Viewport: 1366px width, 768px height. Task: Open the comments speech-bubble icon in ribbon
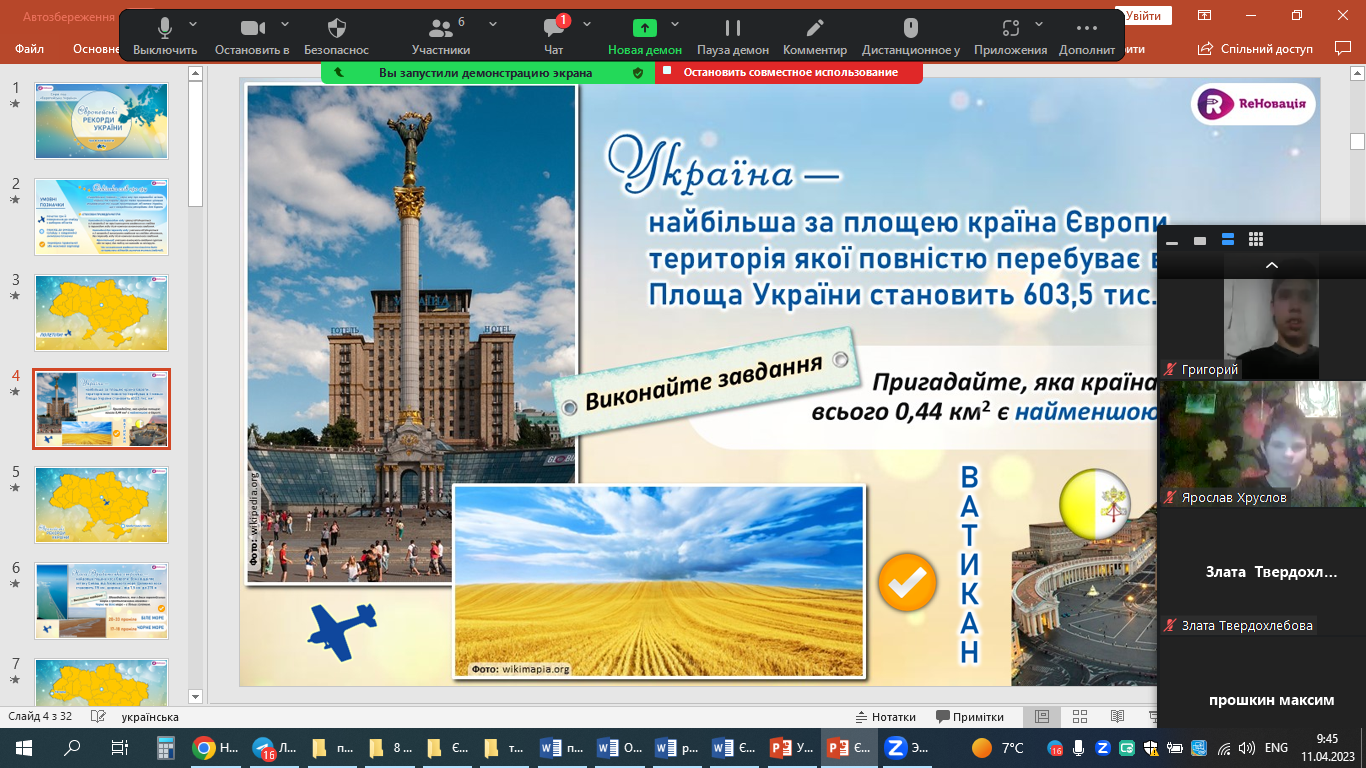pos(1343,48)
